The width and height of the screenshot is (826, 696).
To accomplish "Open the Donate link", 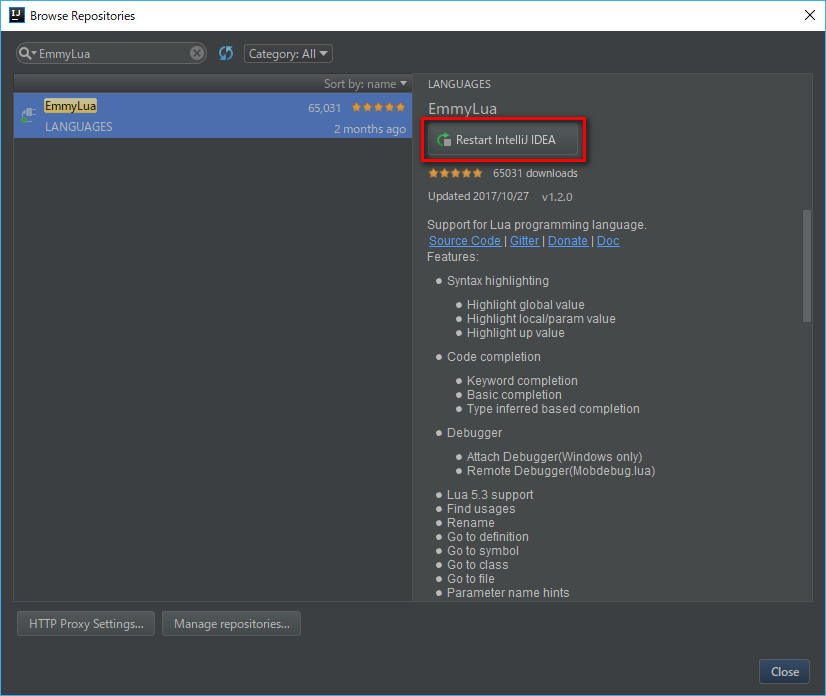I will (x=567, y=241).
